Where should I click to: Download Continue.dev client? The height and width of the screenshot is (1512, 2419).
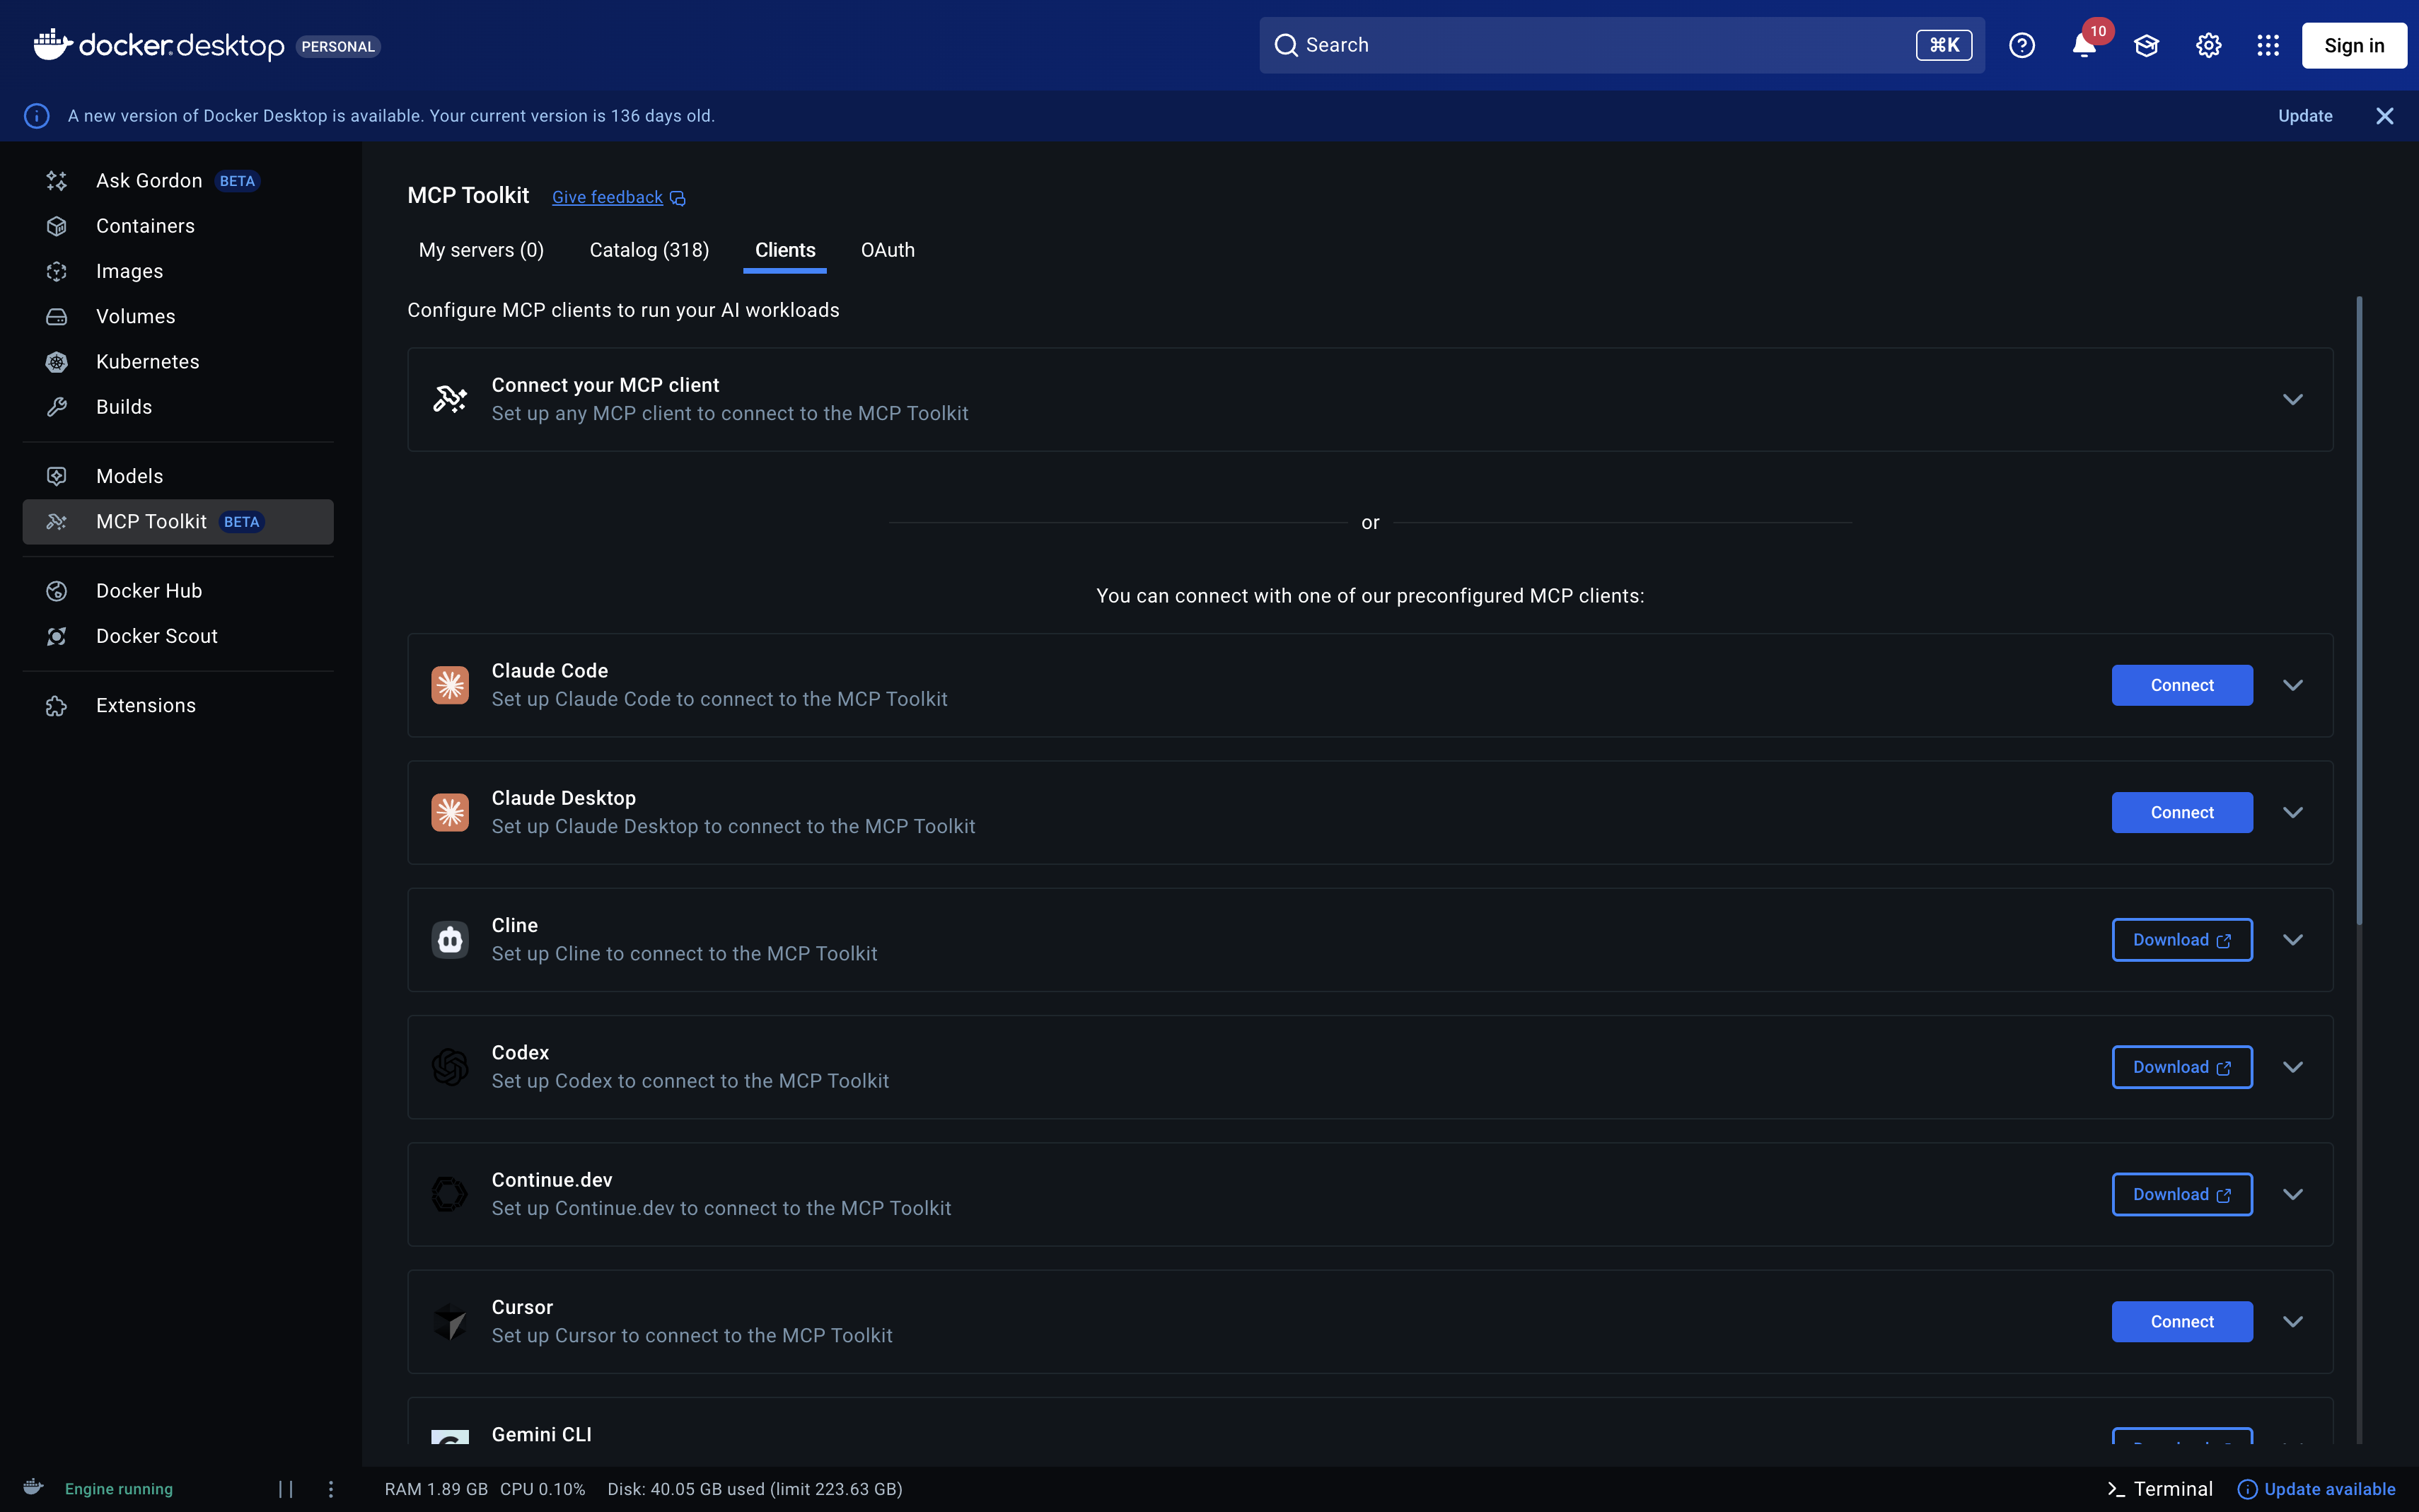click(2182, 1194)
